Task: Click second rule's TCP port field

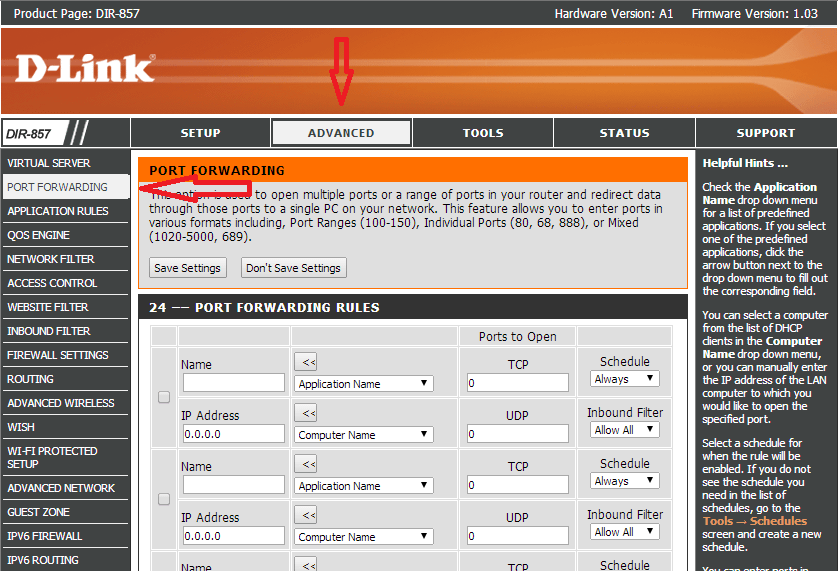Action: click(x=517, y=485)
